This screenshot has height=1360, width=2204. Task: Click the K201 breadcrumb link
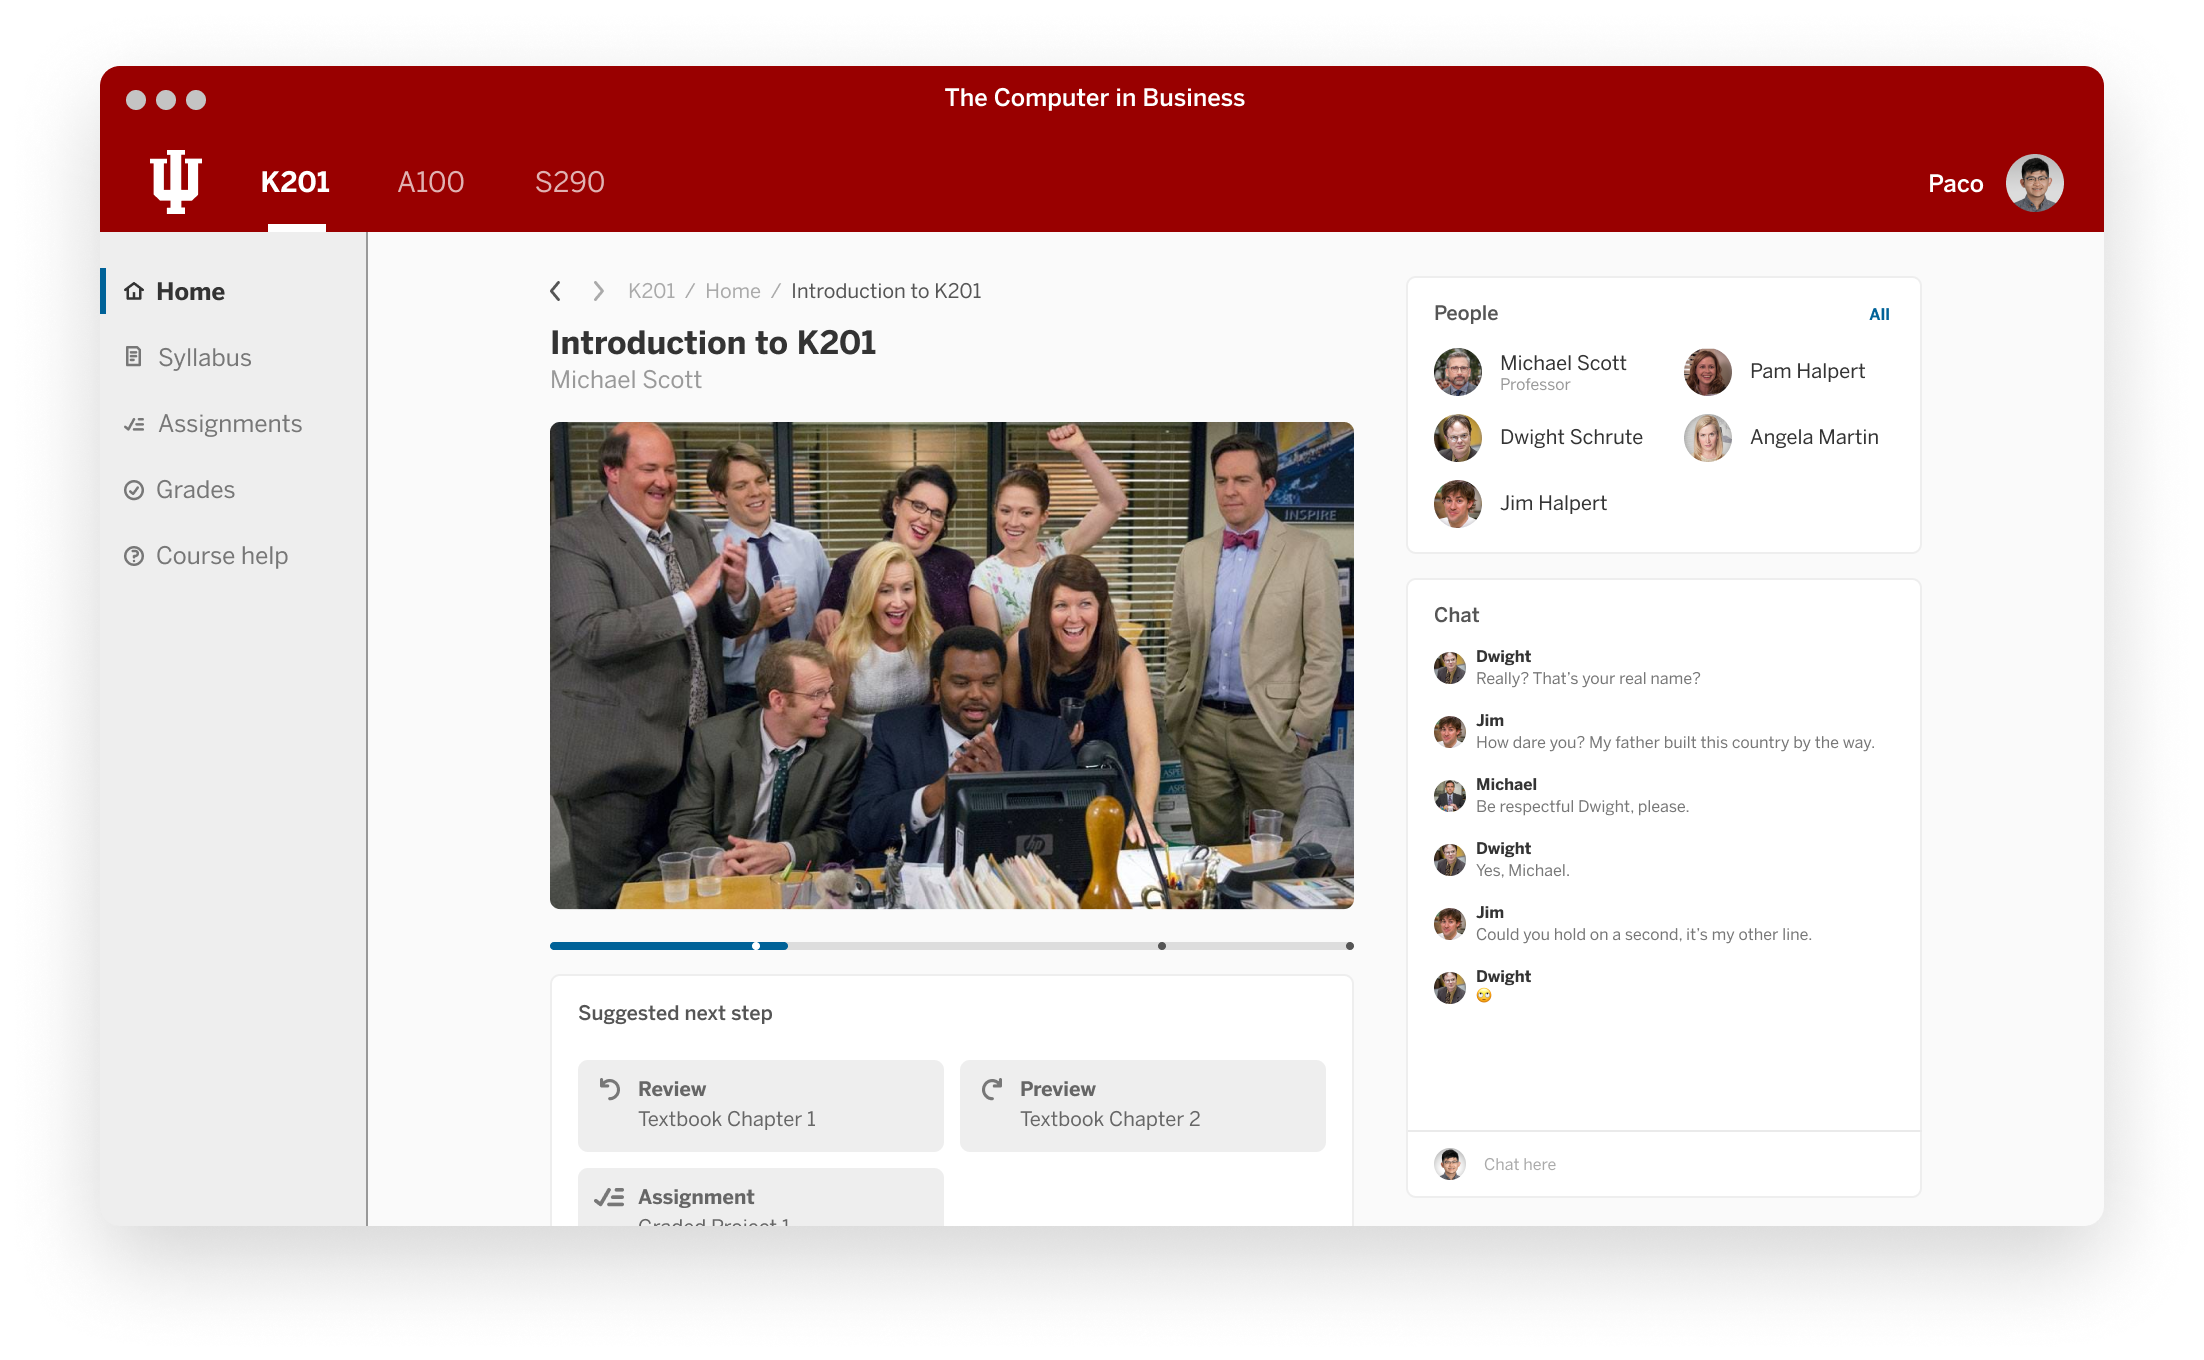click(x=652, y=291)
